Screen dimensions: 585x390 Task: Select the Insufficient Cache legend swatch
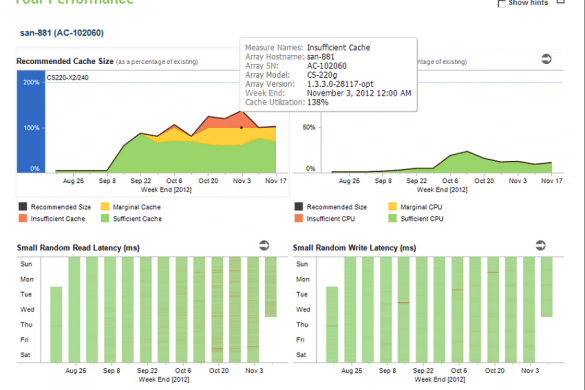(23, 218)
